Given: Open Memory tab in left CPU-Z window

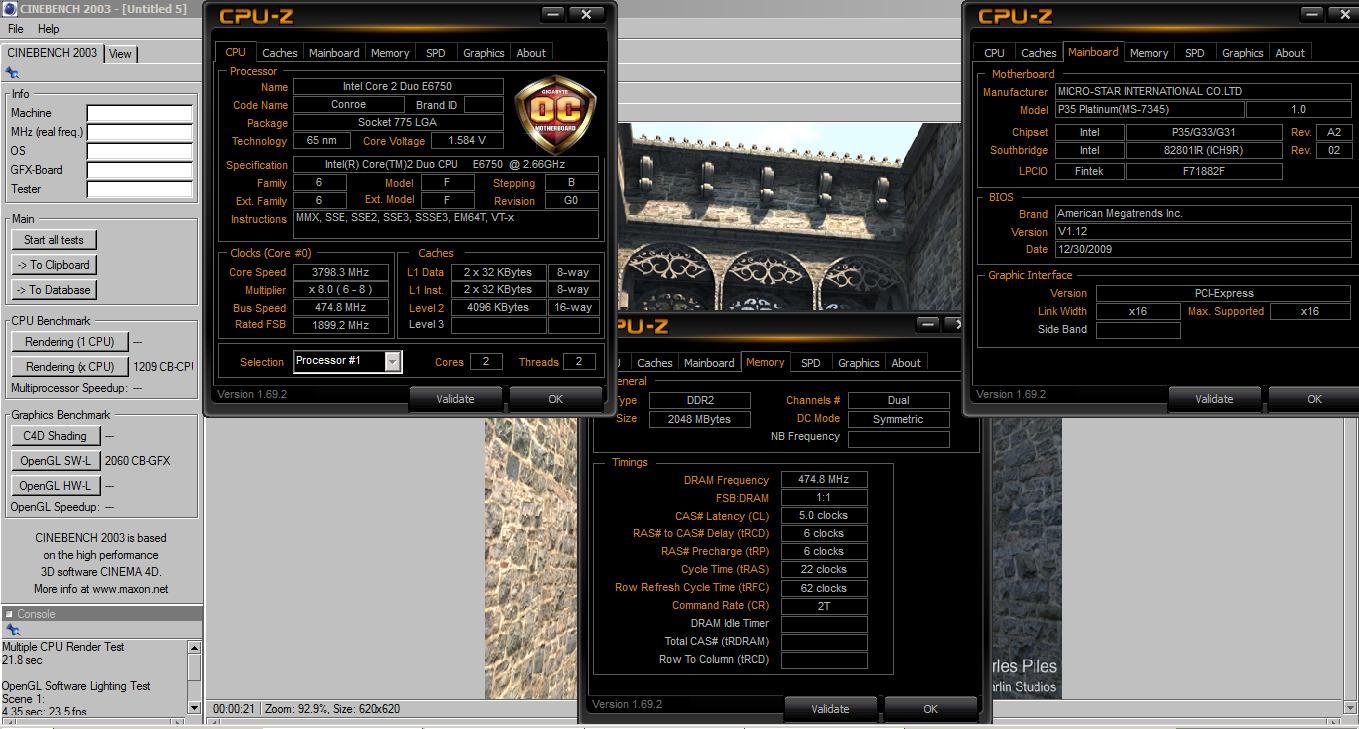Looking at the screenshot, I should pos(390,53).
